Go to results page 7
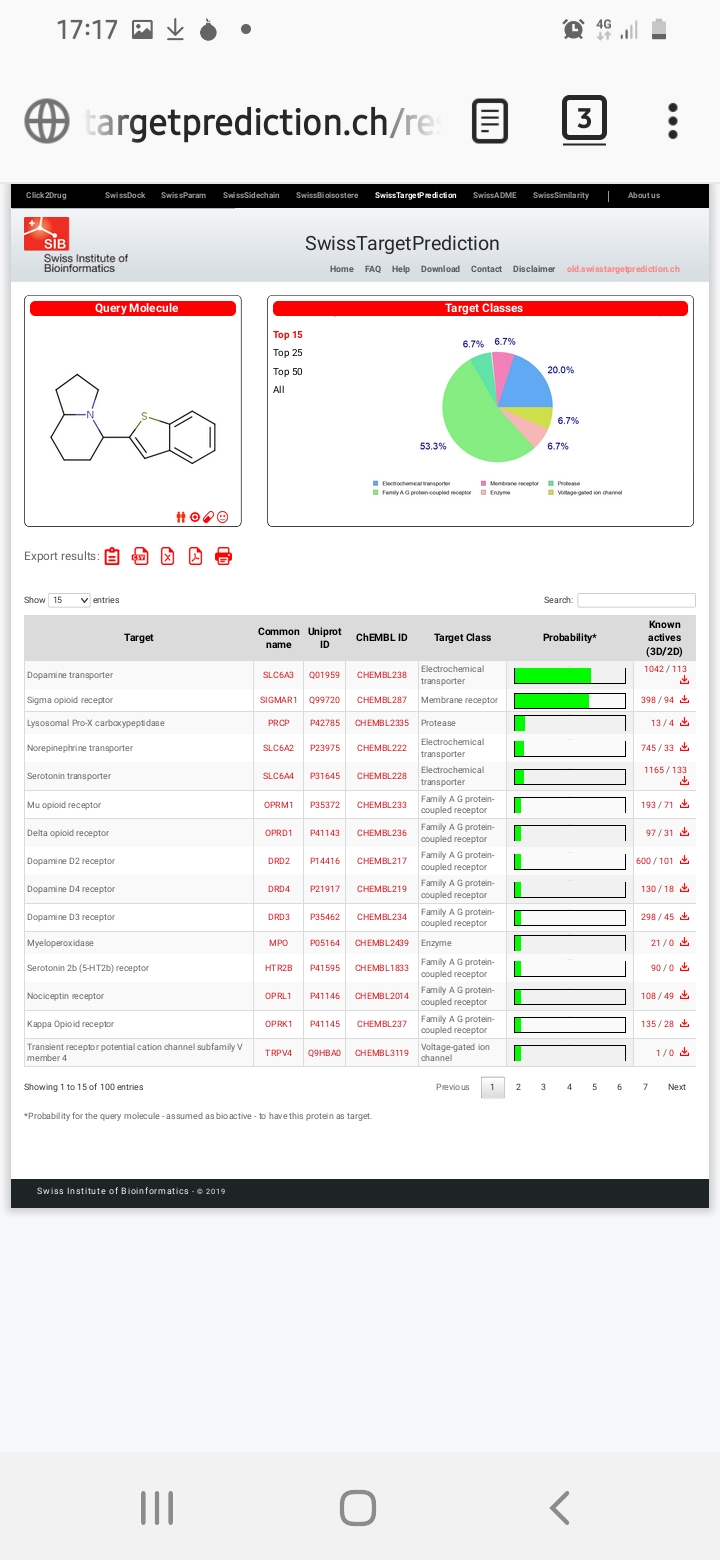This screenshot has width=720, height=1560. (x=645, y=1087)
